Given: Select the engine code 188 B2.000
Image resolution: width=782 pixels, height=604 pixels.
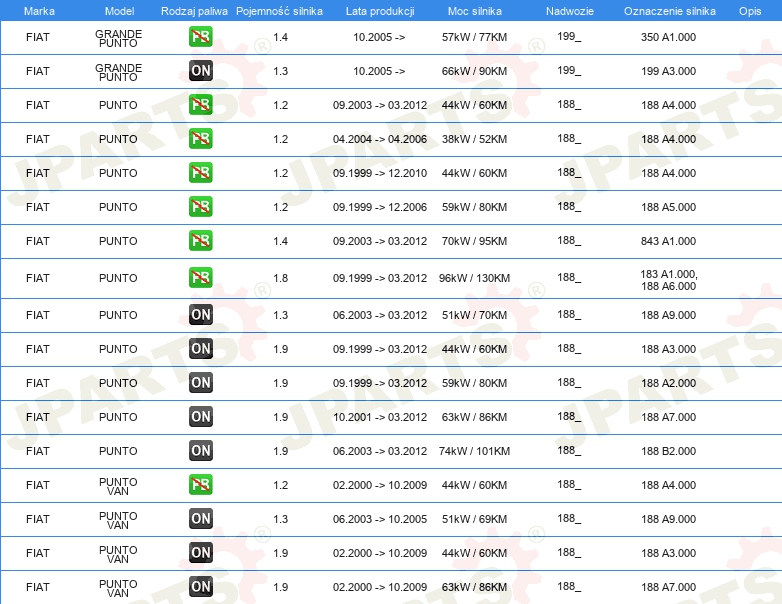Looking at the screenshot, I should 668,451.
